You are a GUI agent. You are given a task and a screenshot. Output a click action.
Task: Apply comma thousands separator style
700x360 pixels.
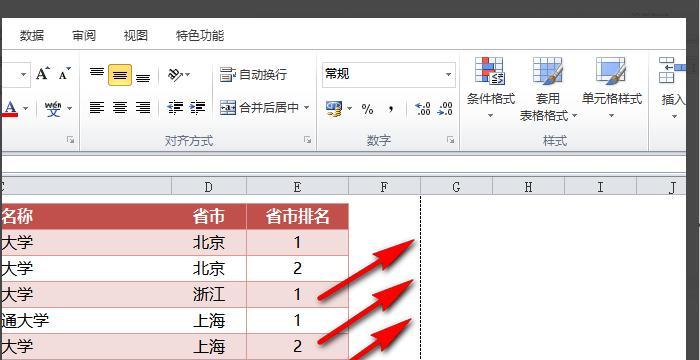(391, 109)
